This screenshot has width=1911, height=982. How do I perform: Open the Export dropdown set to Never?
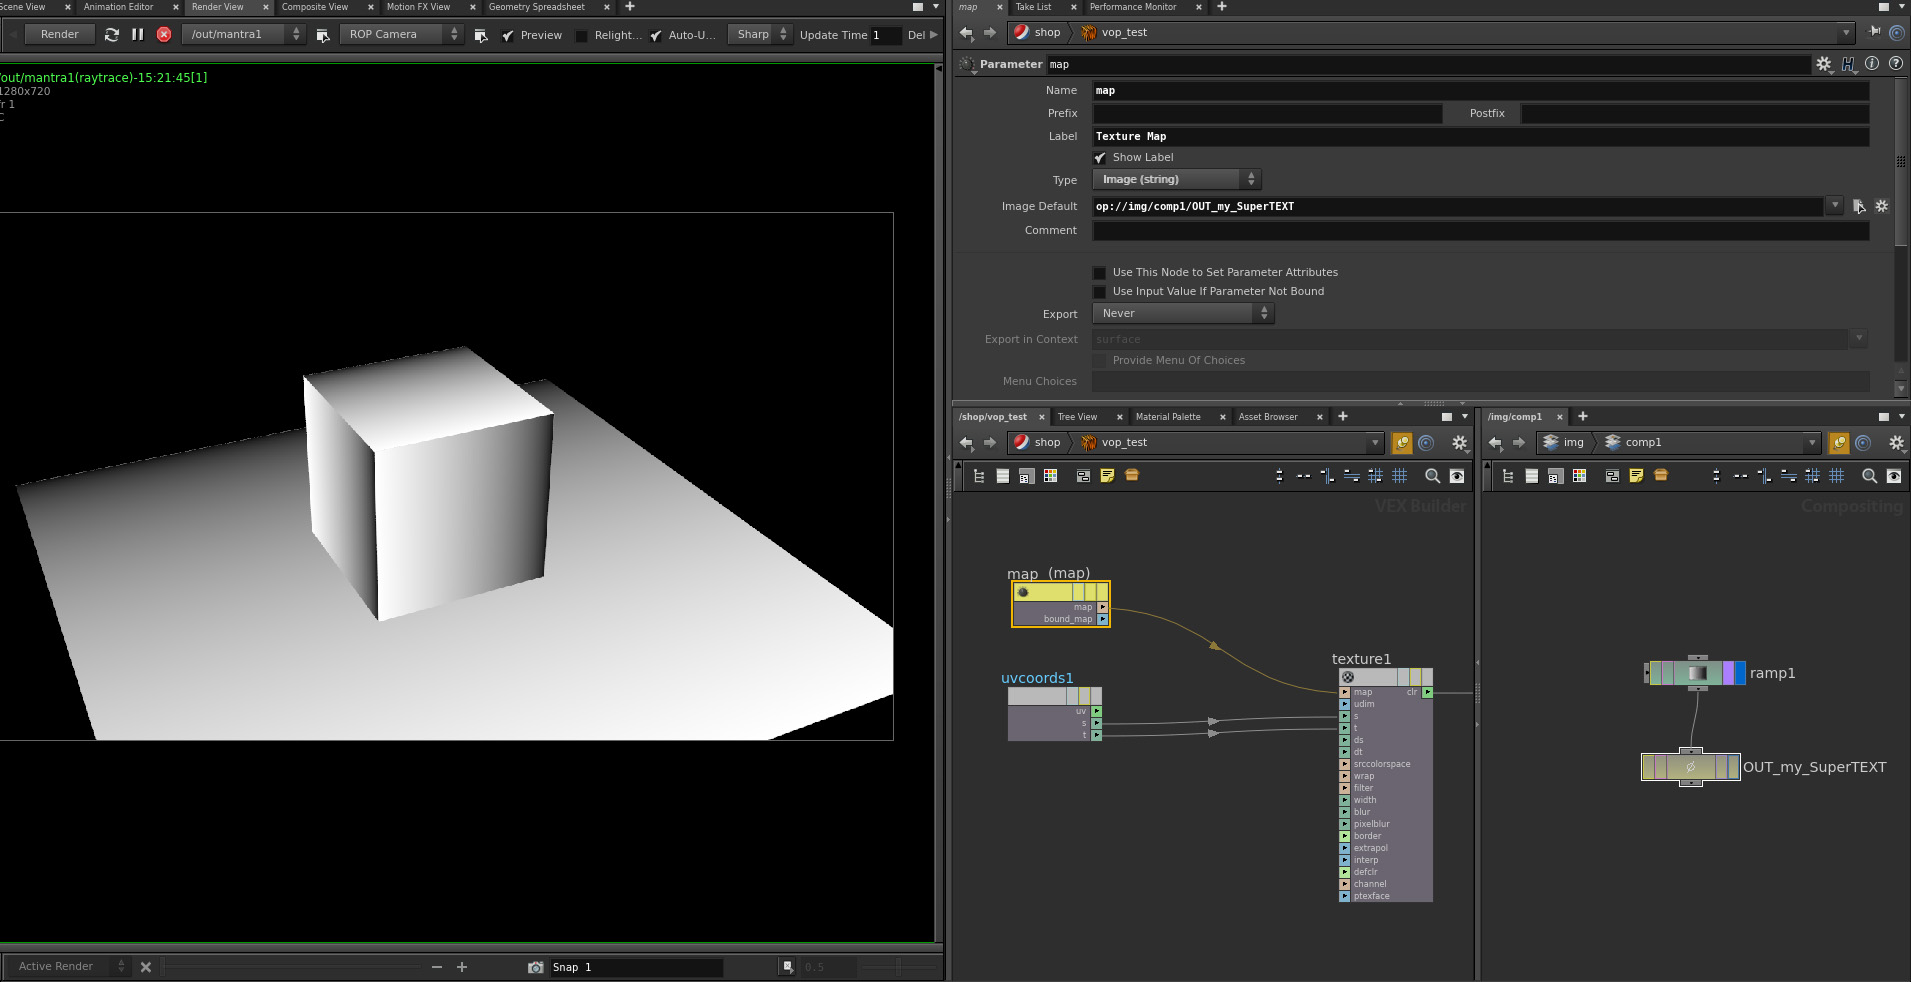[1183, 314]
